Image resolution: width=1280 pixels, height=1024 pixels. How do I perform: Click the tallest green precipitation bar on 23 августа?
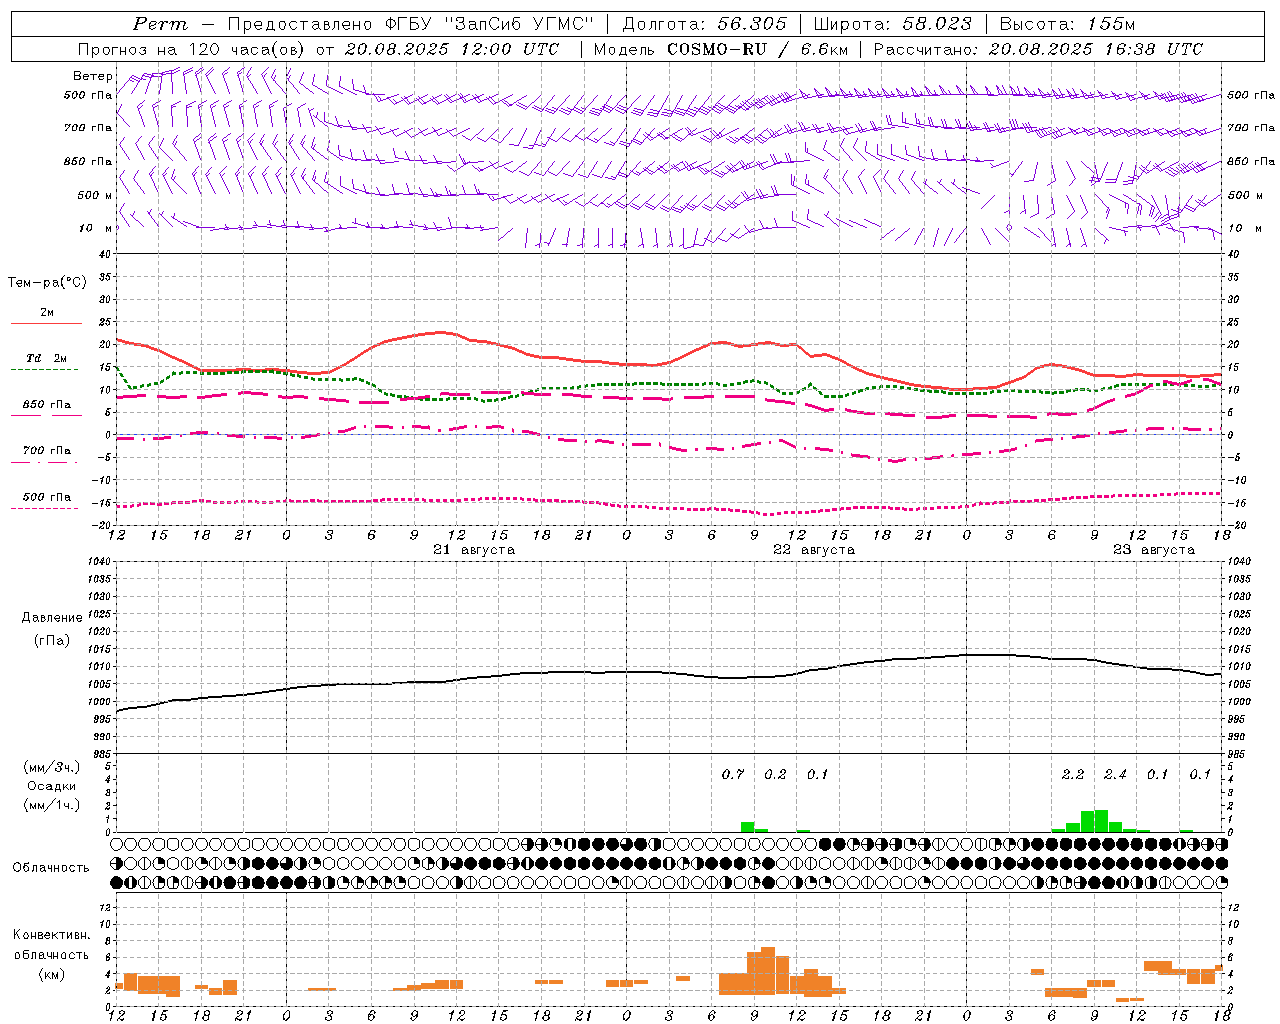tap(1101, 821)
